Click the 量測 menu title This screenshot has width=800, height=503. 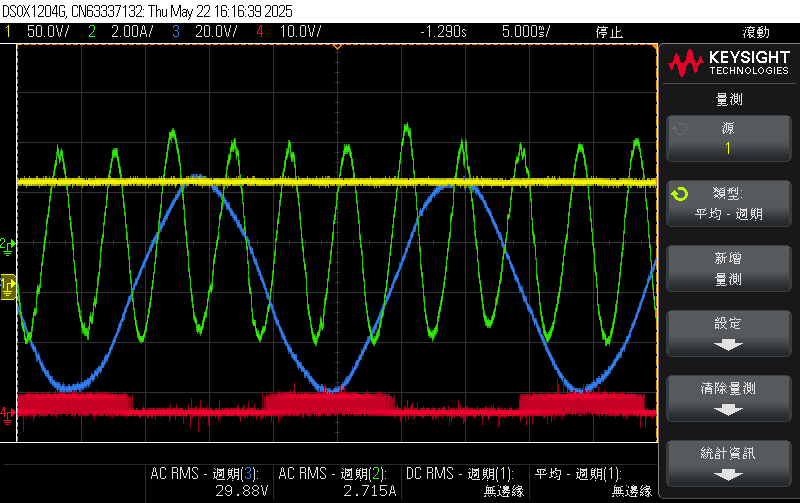729,99
